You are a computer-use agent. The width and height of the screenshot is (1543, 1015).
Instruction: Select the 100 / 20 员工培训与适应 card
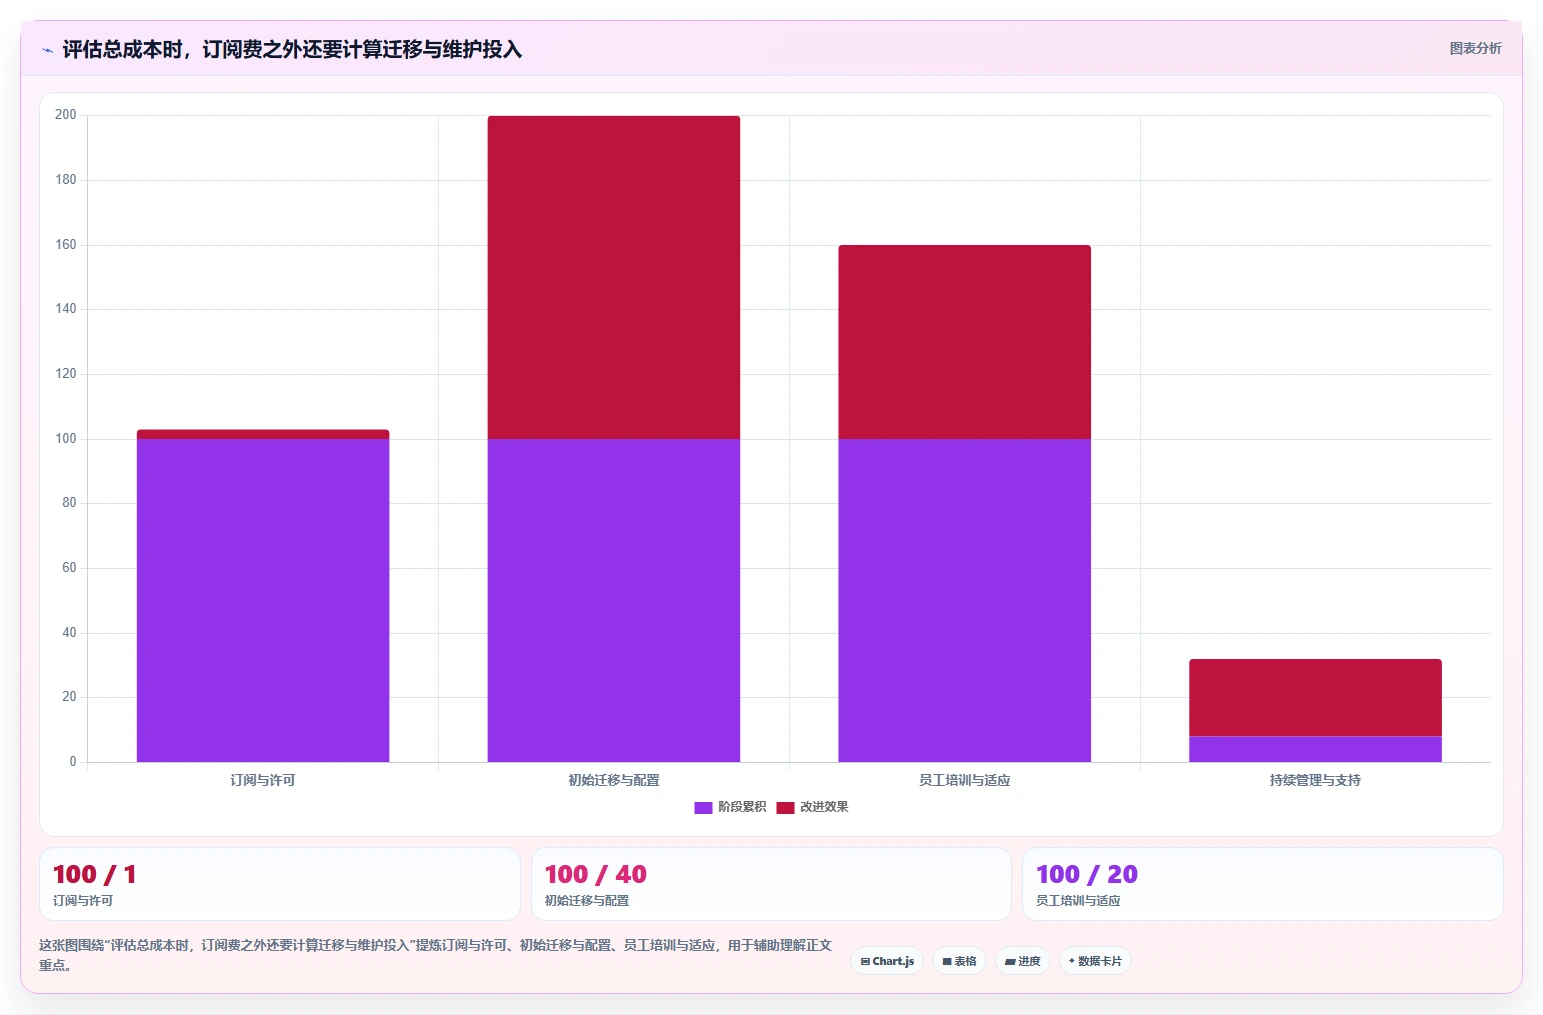pos(1263,884)
